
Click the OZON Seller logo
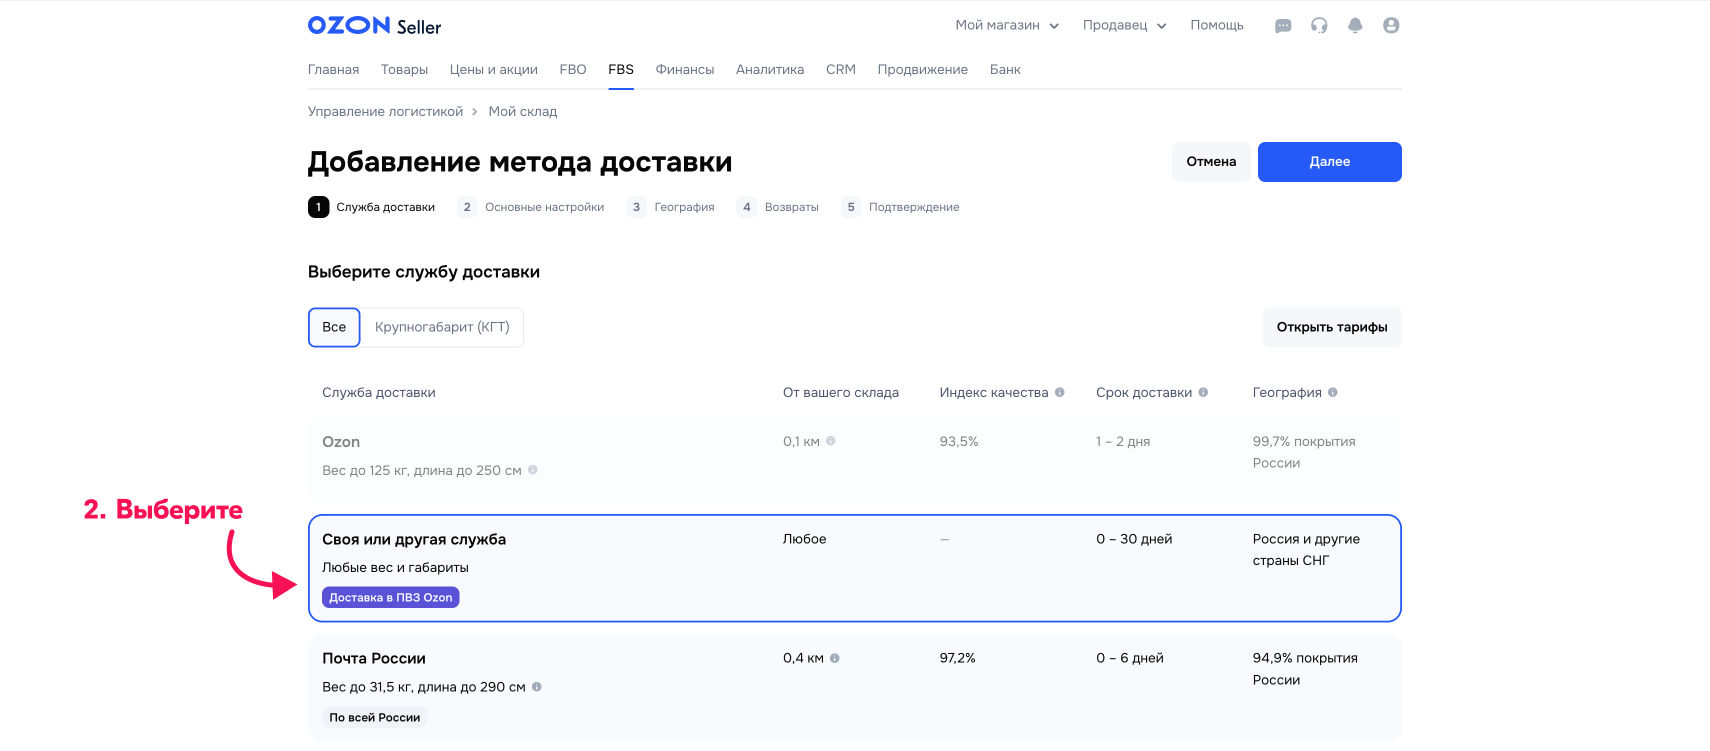[x=374, y=26]
